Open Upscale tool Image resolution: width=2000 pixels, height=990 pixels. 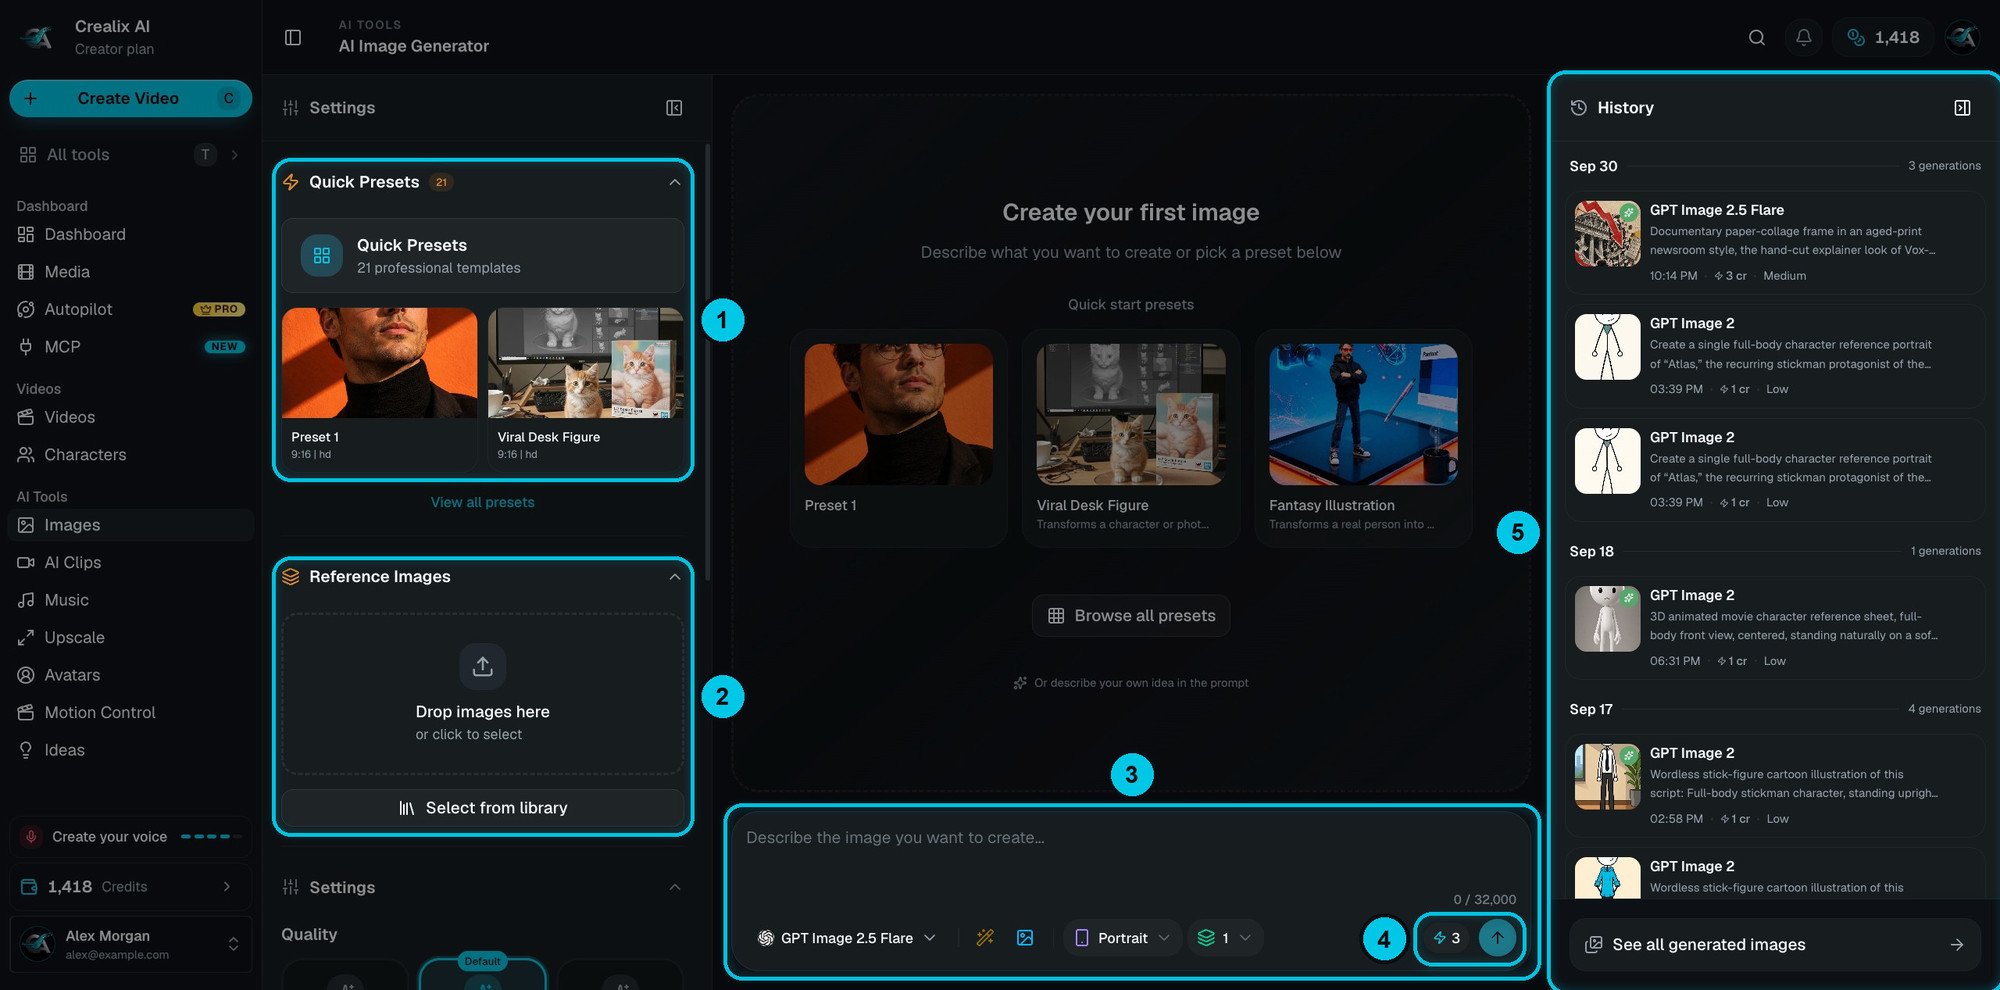coord(130,638)
